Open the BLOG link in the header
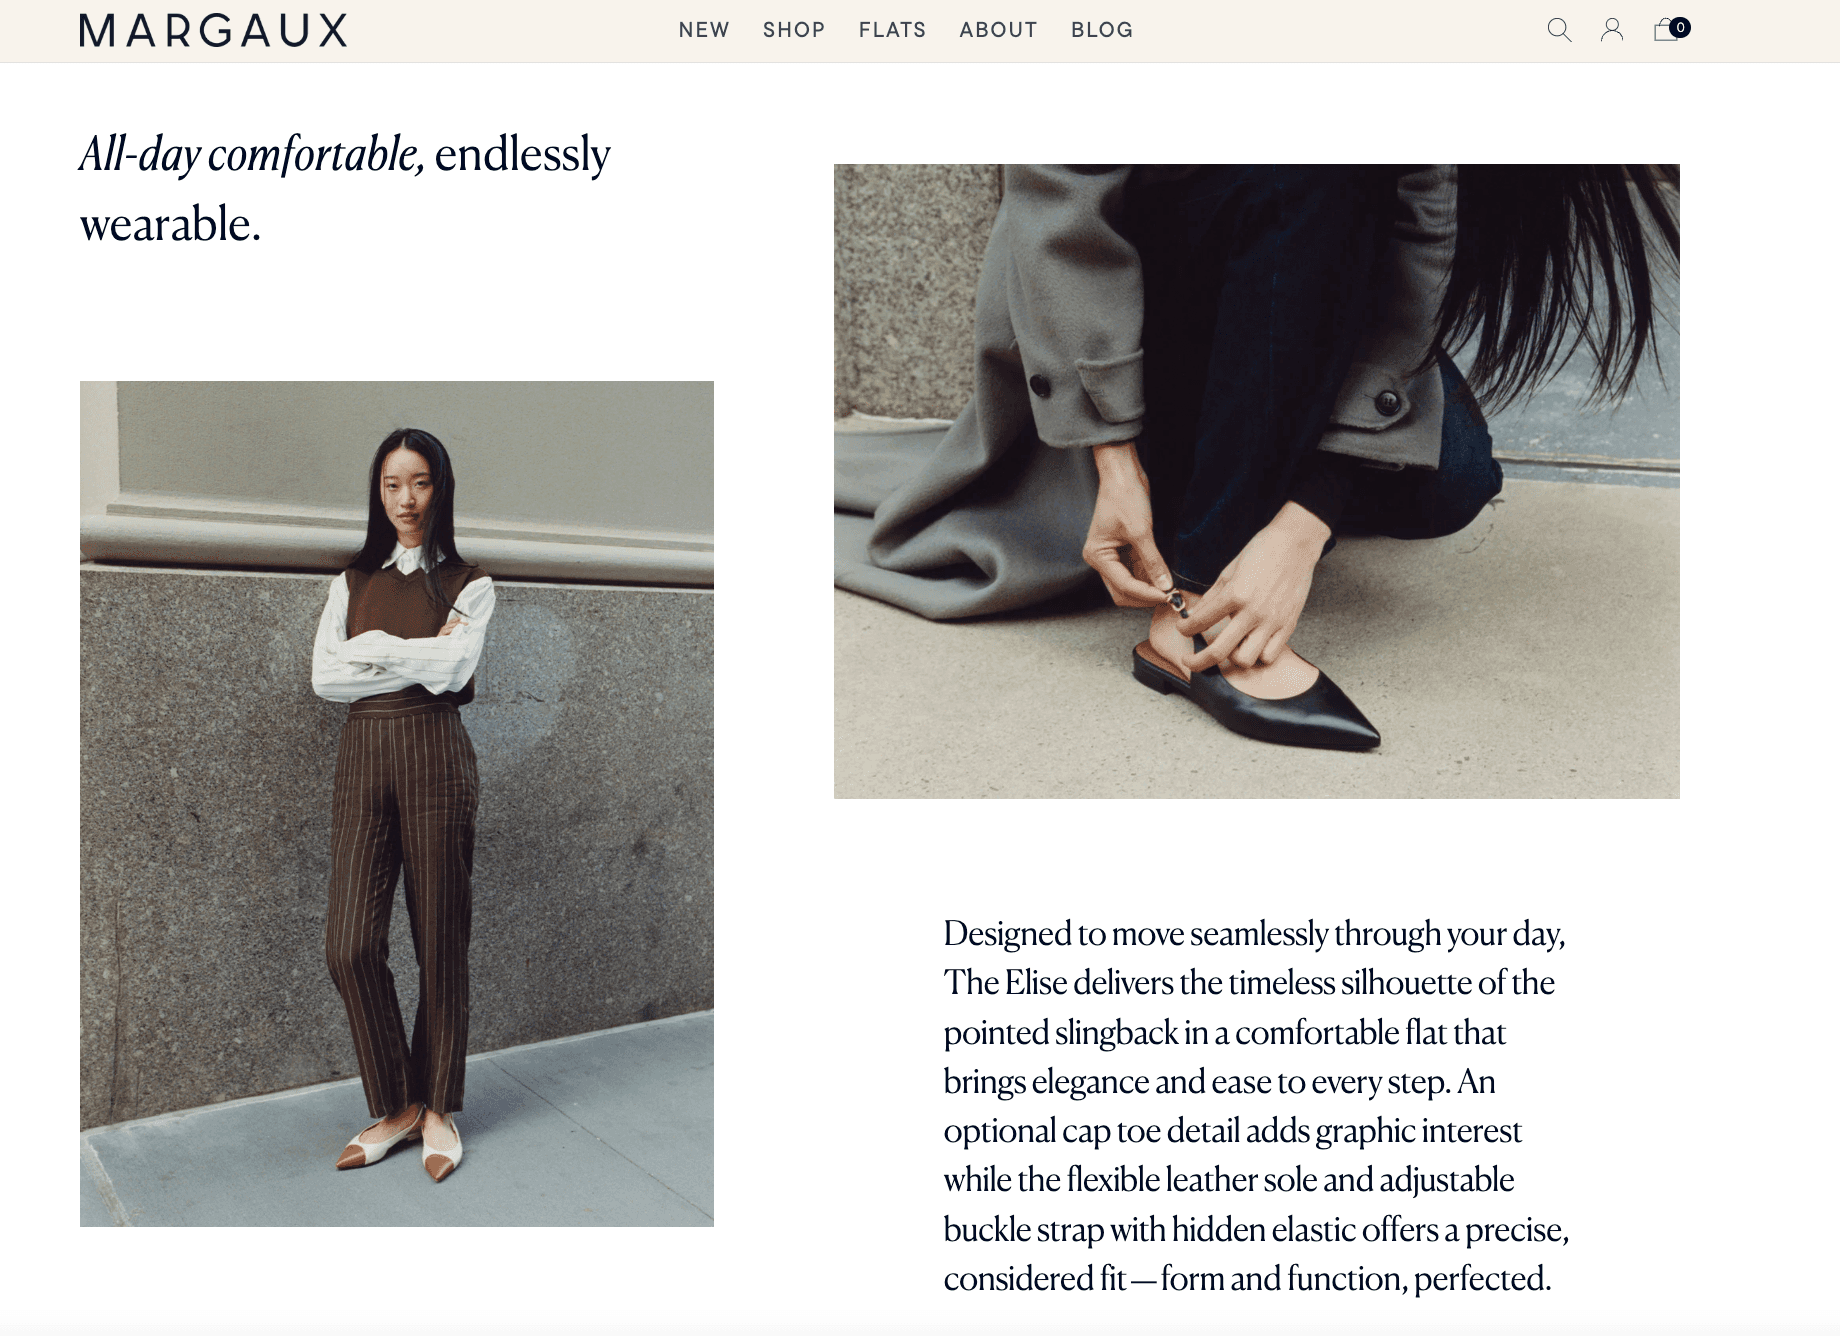The width and height of the screenshot is (1840, 1336). [x=1102, y=30]
